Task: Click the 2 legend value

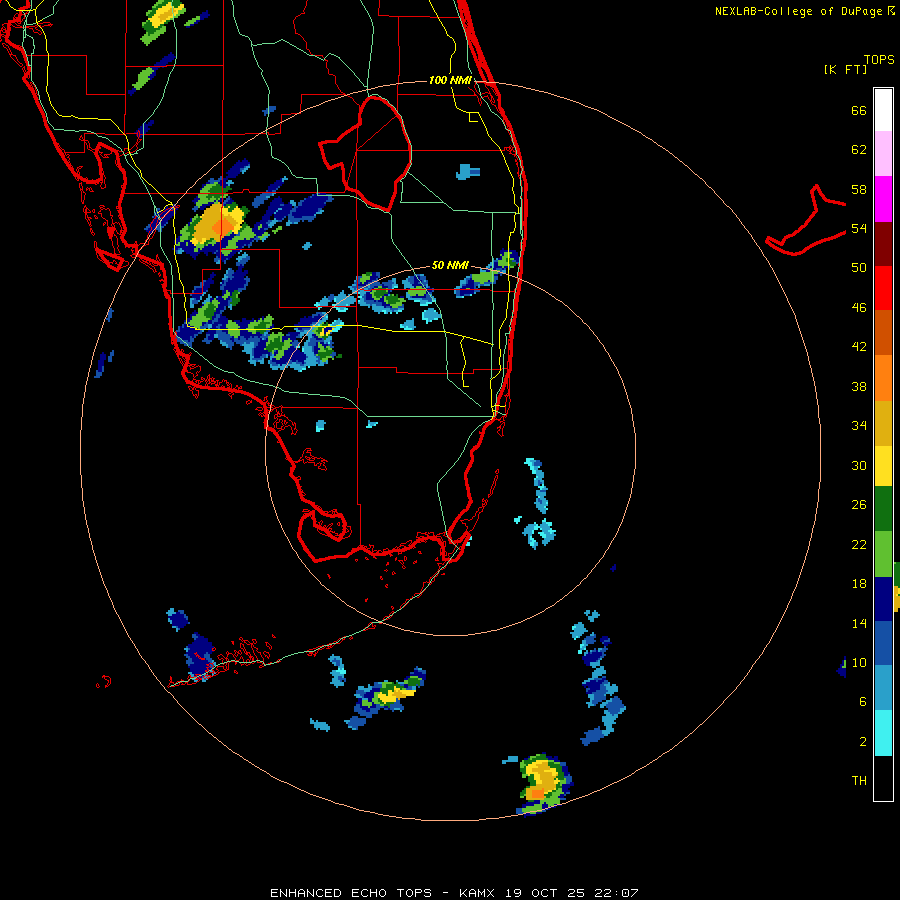Action: click(863, 742)
